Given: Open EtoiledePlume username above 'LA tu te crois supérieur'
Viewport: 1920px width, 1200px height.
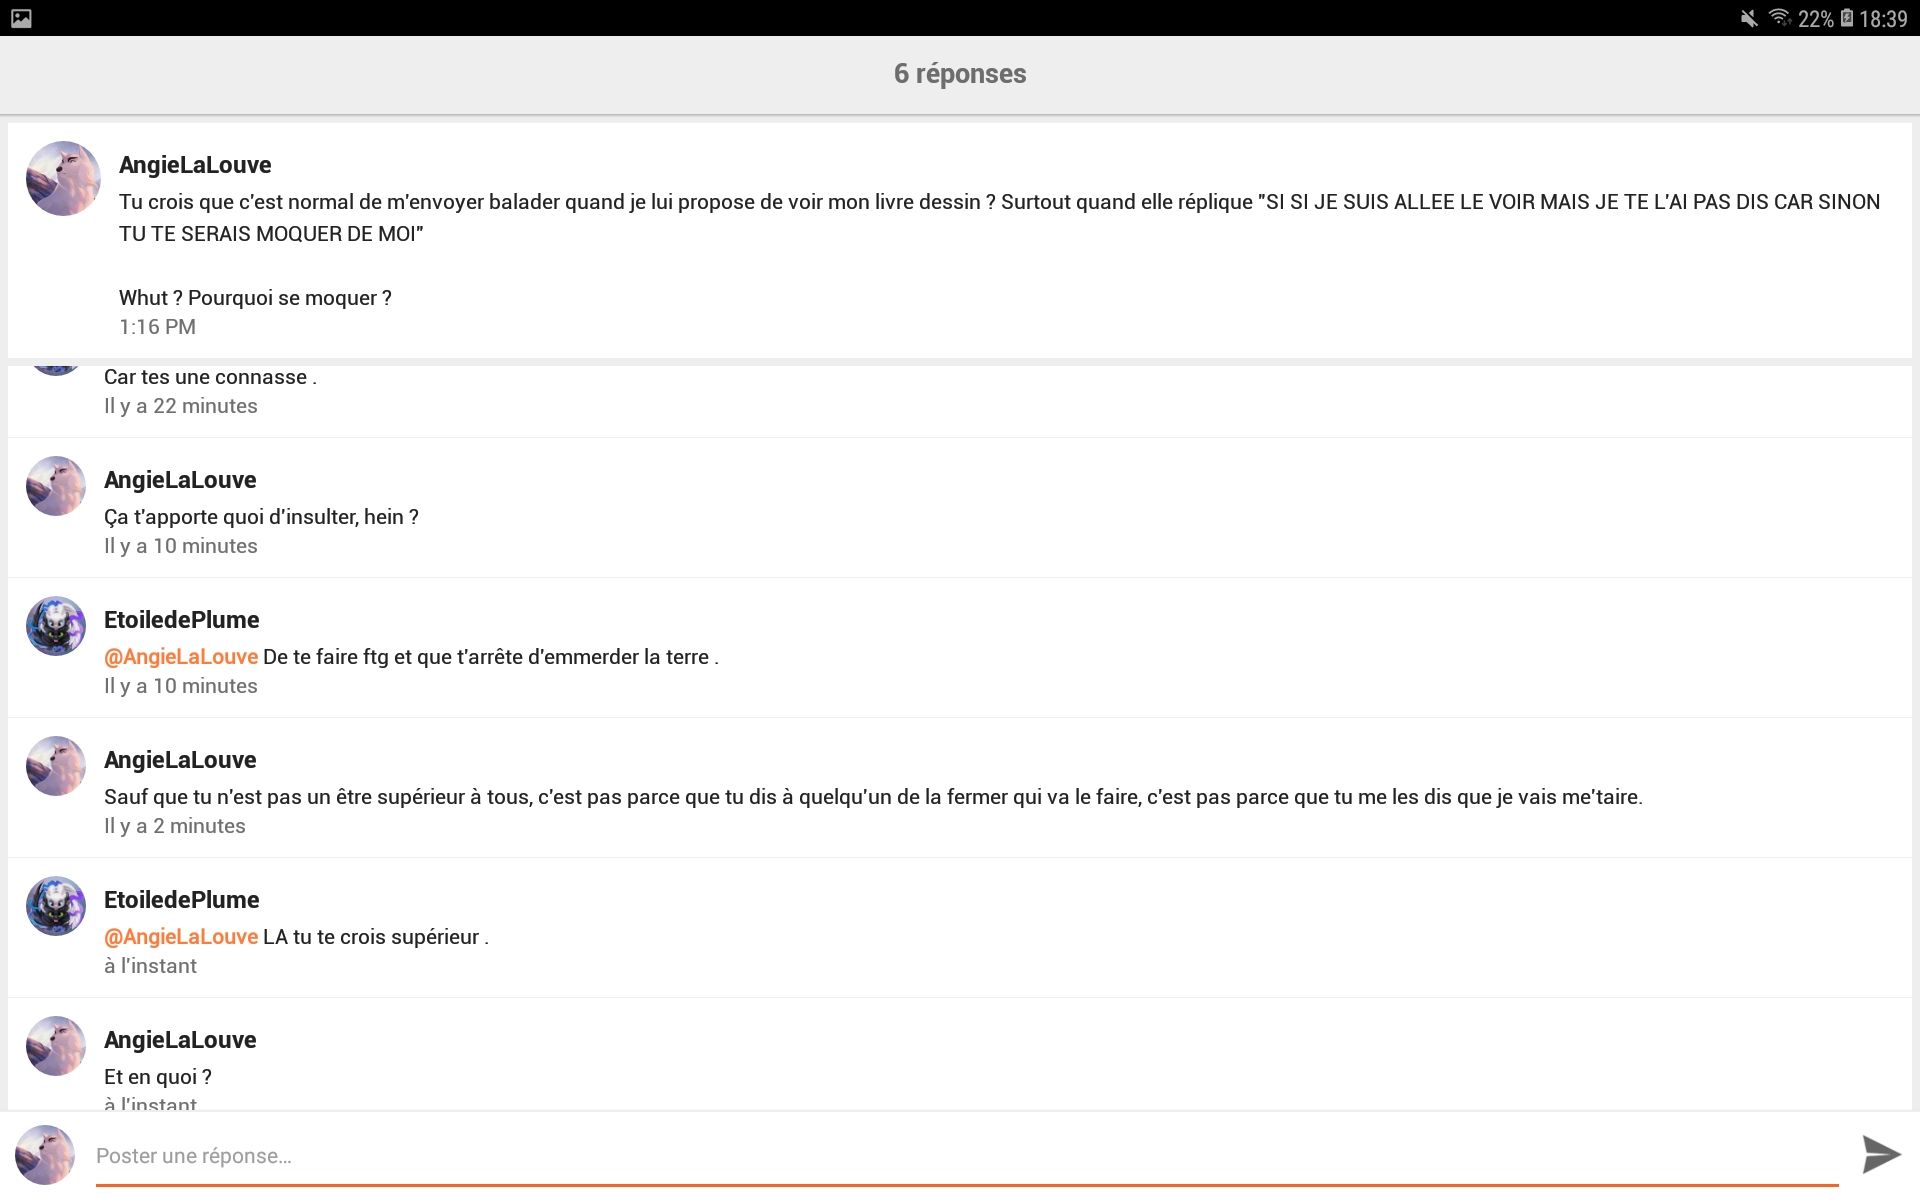Looking at the screenshot, I should [x=182, y=900].
